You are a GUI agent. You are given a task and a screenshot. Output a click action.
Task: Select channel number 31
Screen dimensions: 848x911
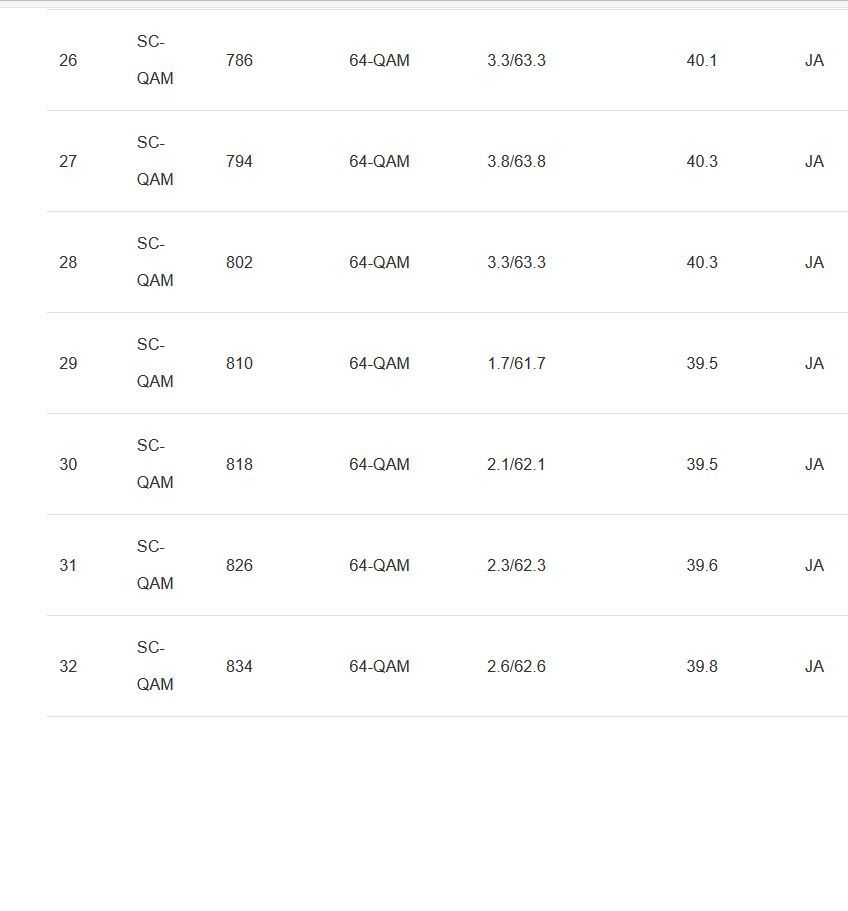(68, 566)
